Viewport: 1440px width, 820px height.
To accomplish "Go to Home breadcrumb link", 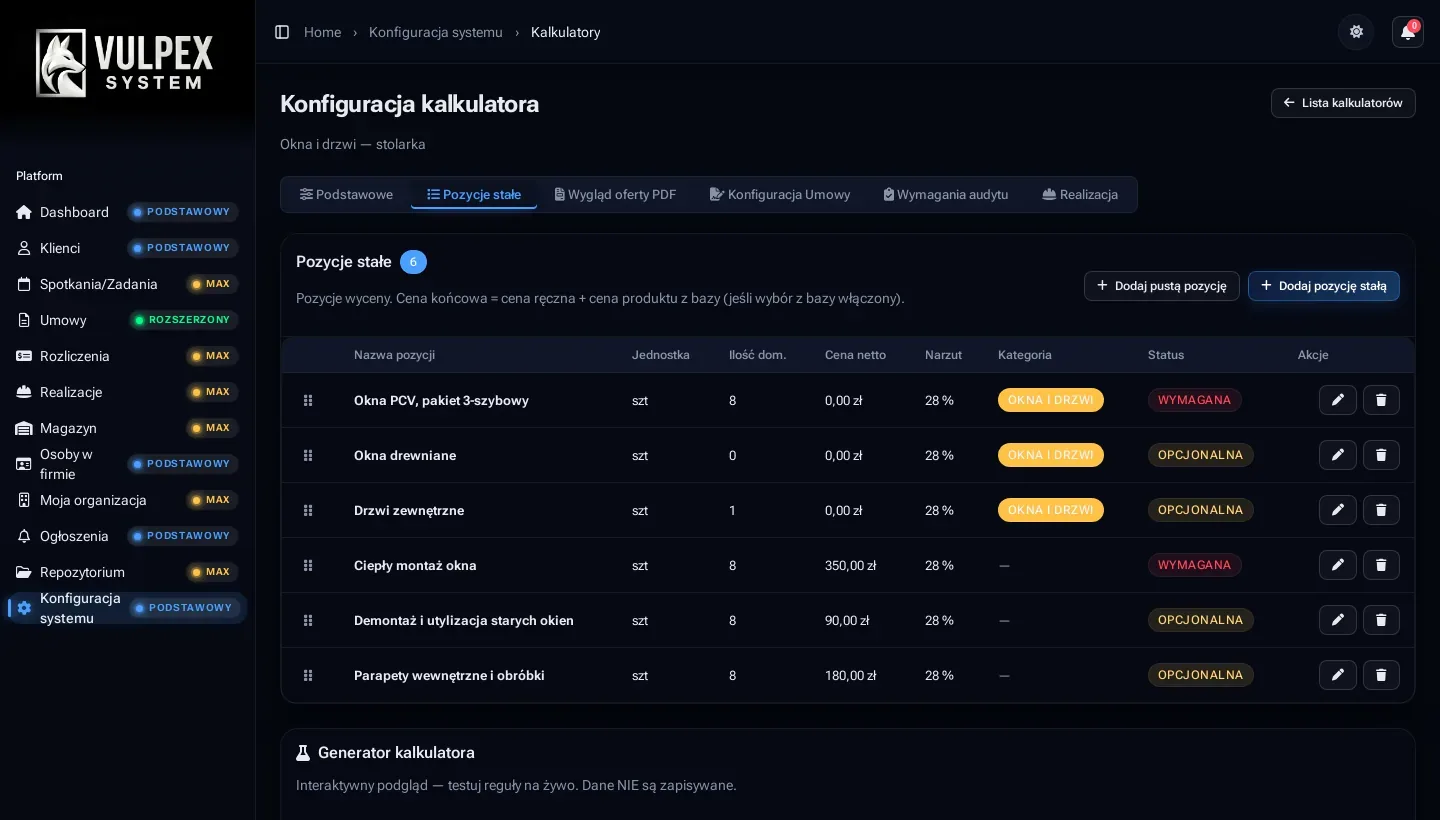I will click(x=322, y=32).
